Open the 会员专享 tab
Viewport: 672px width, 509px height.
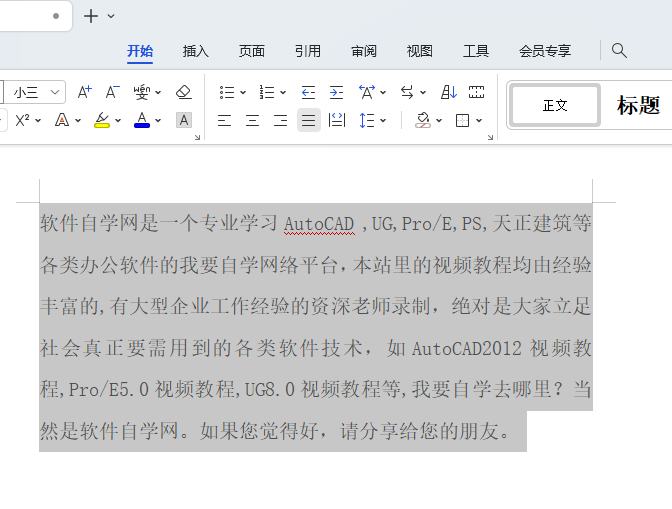click(x=545, y=51)
